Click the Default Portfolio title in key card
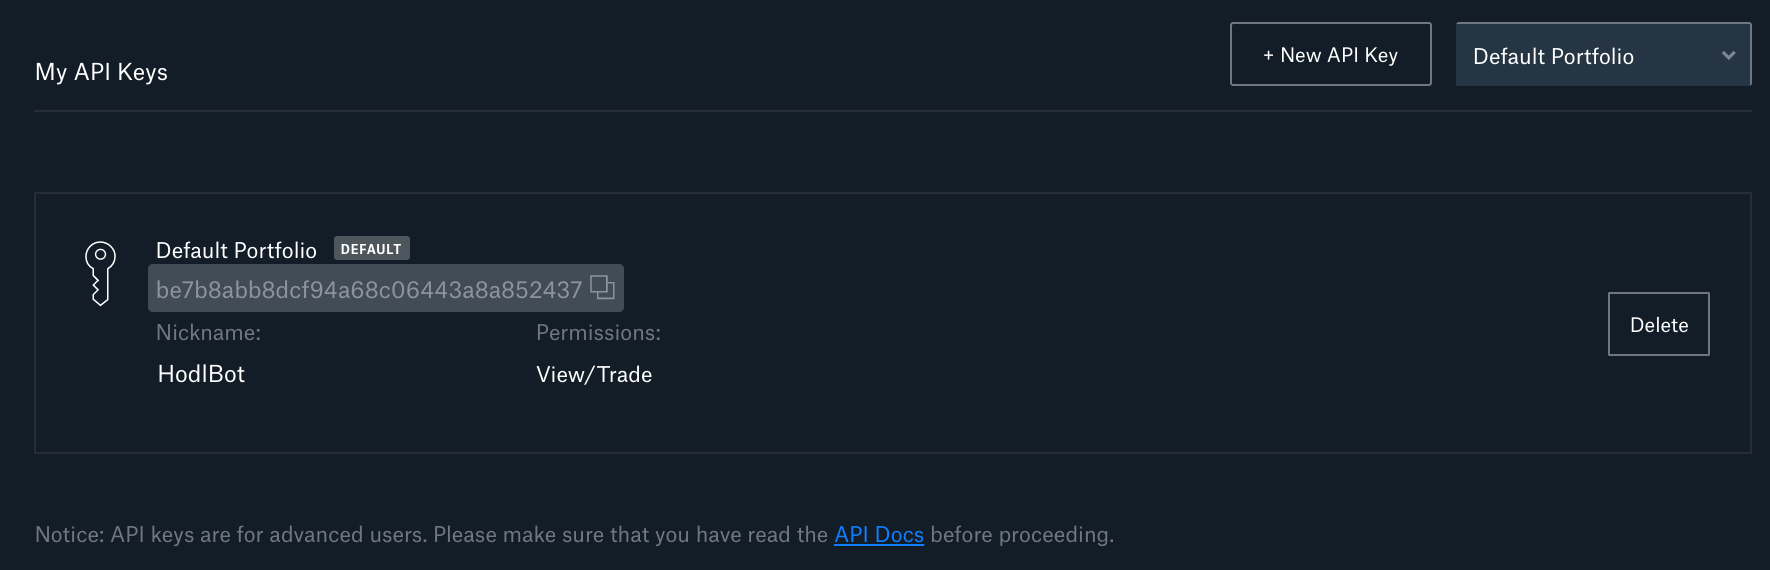1770x570 pixels. coord(236,250)
